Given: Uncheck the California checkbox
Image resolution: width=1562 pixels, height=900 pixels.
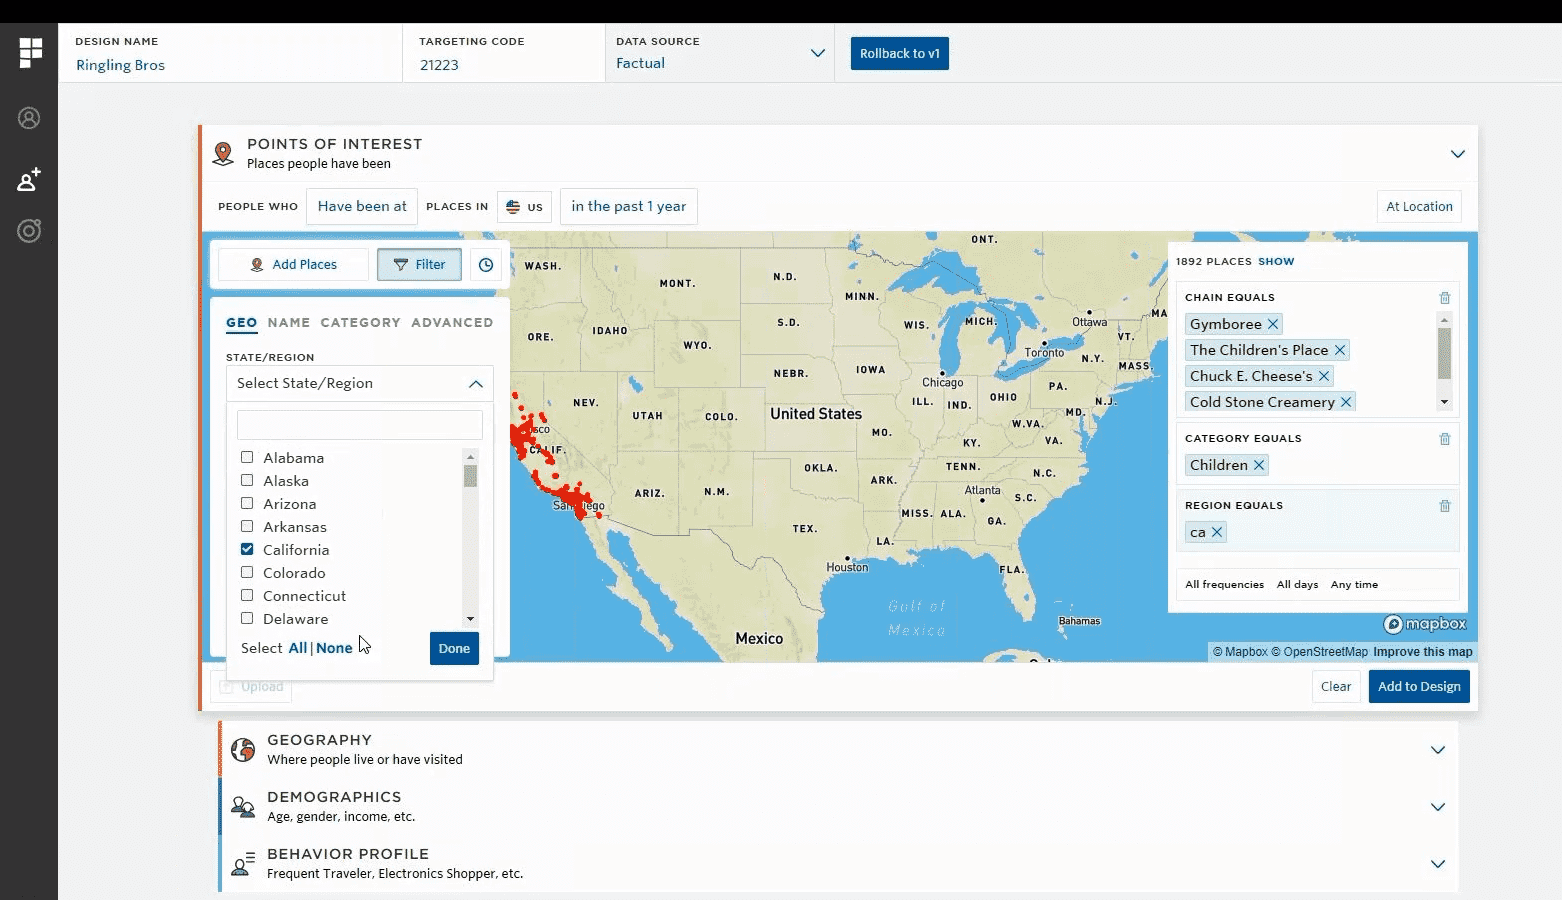Looking at the screenshot, I should coord(247,549).
